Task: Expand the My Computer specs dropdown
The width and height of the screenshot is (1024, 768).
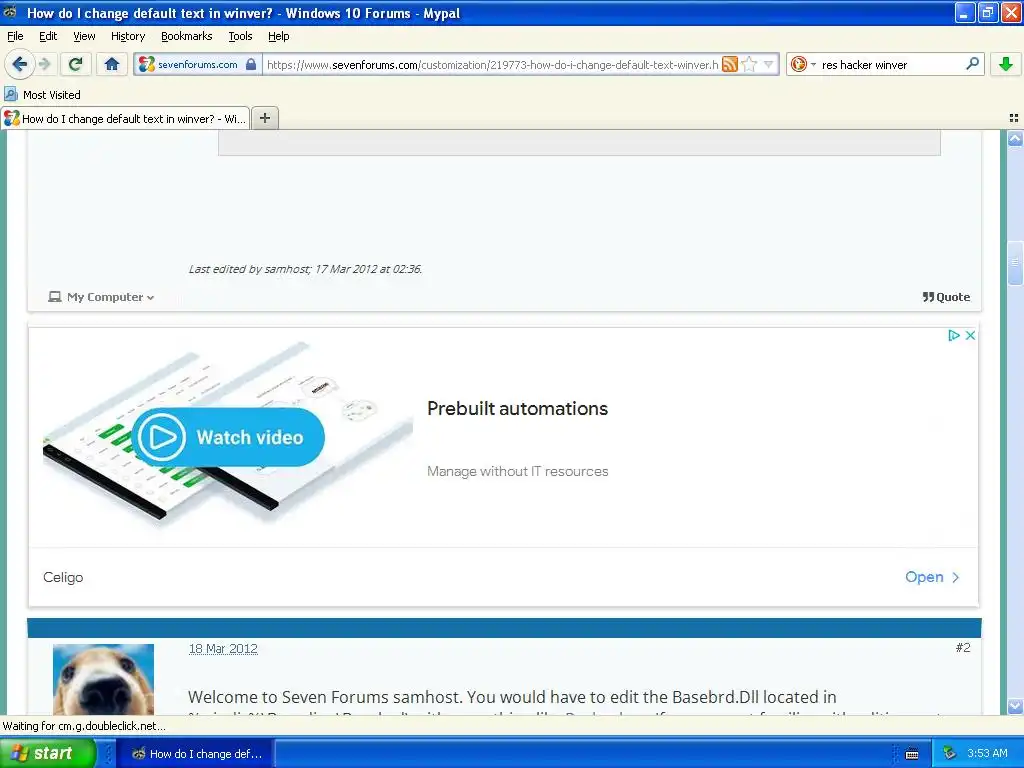Action: click(x=102, y=297)
